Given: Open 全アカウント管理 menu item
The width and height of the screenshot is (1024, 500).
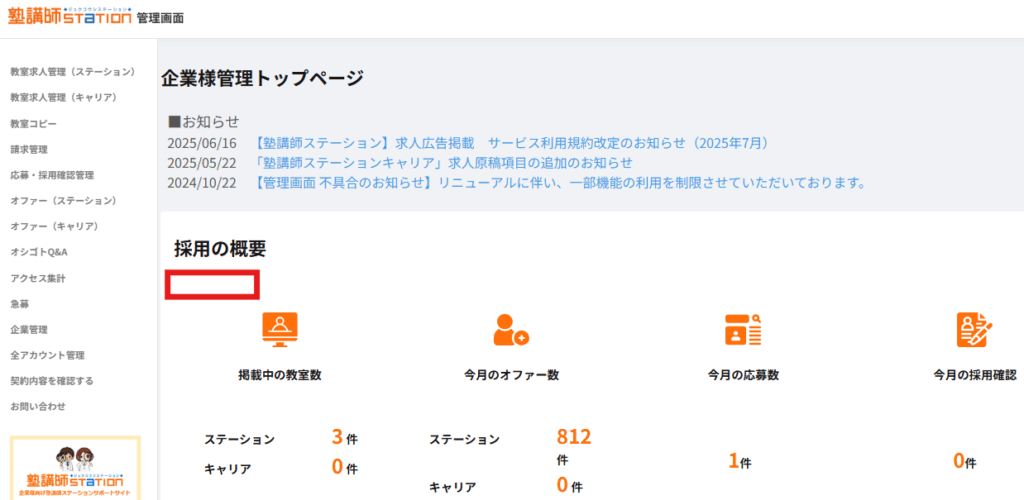Looking at the screenshot, I should click(48, 355).
